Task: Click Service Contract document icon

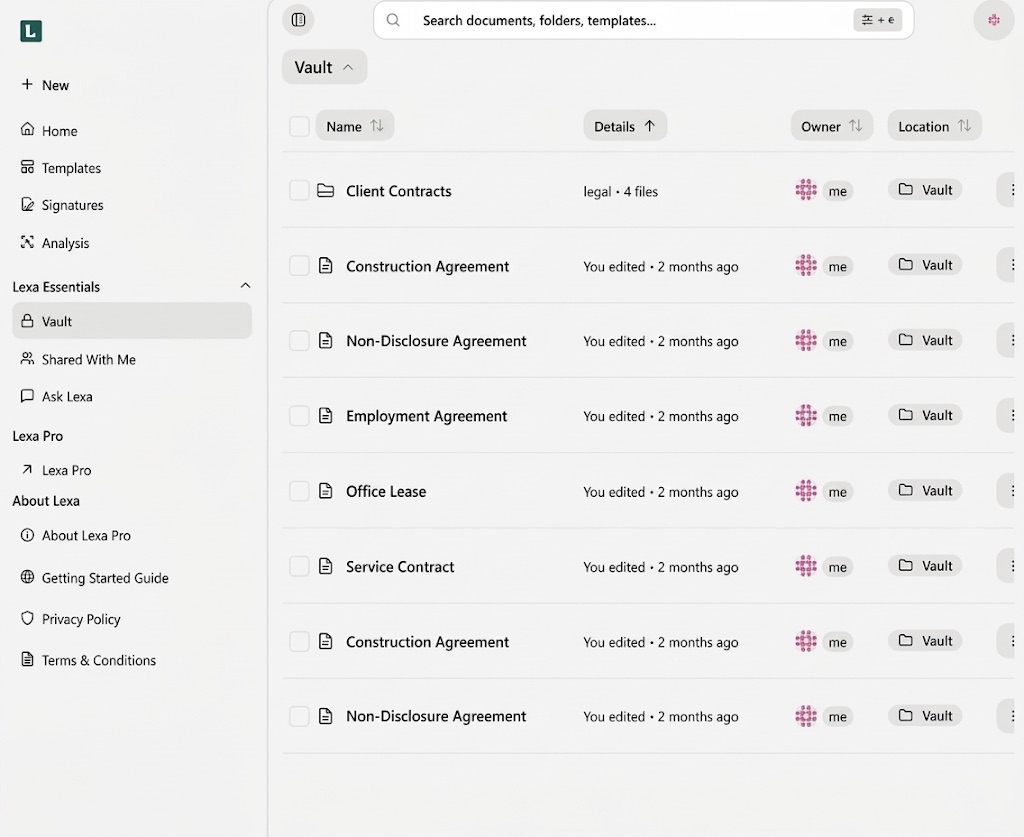Action: (325, 566)
